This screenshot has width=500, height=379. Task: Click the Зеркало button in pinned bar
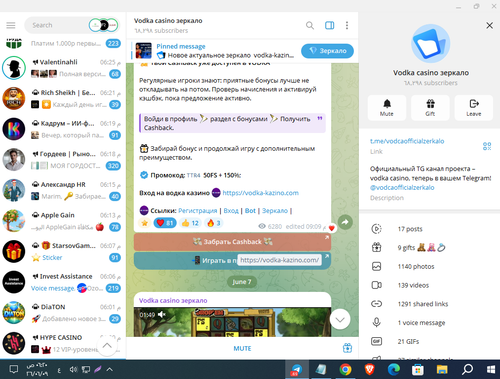[x=327, y=51]
